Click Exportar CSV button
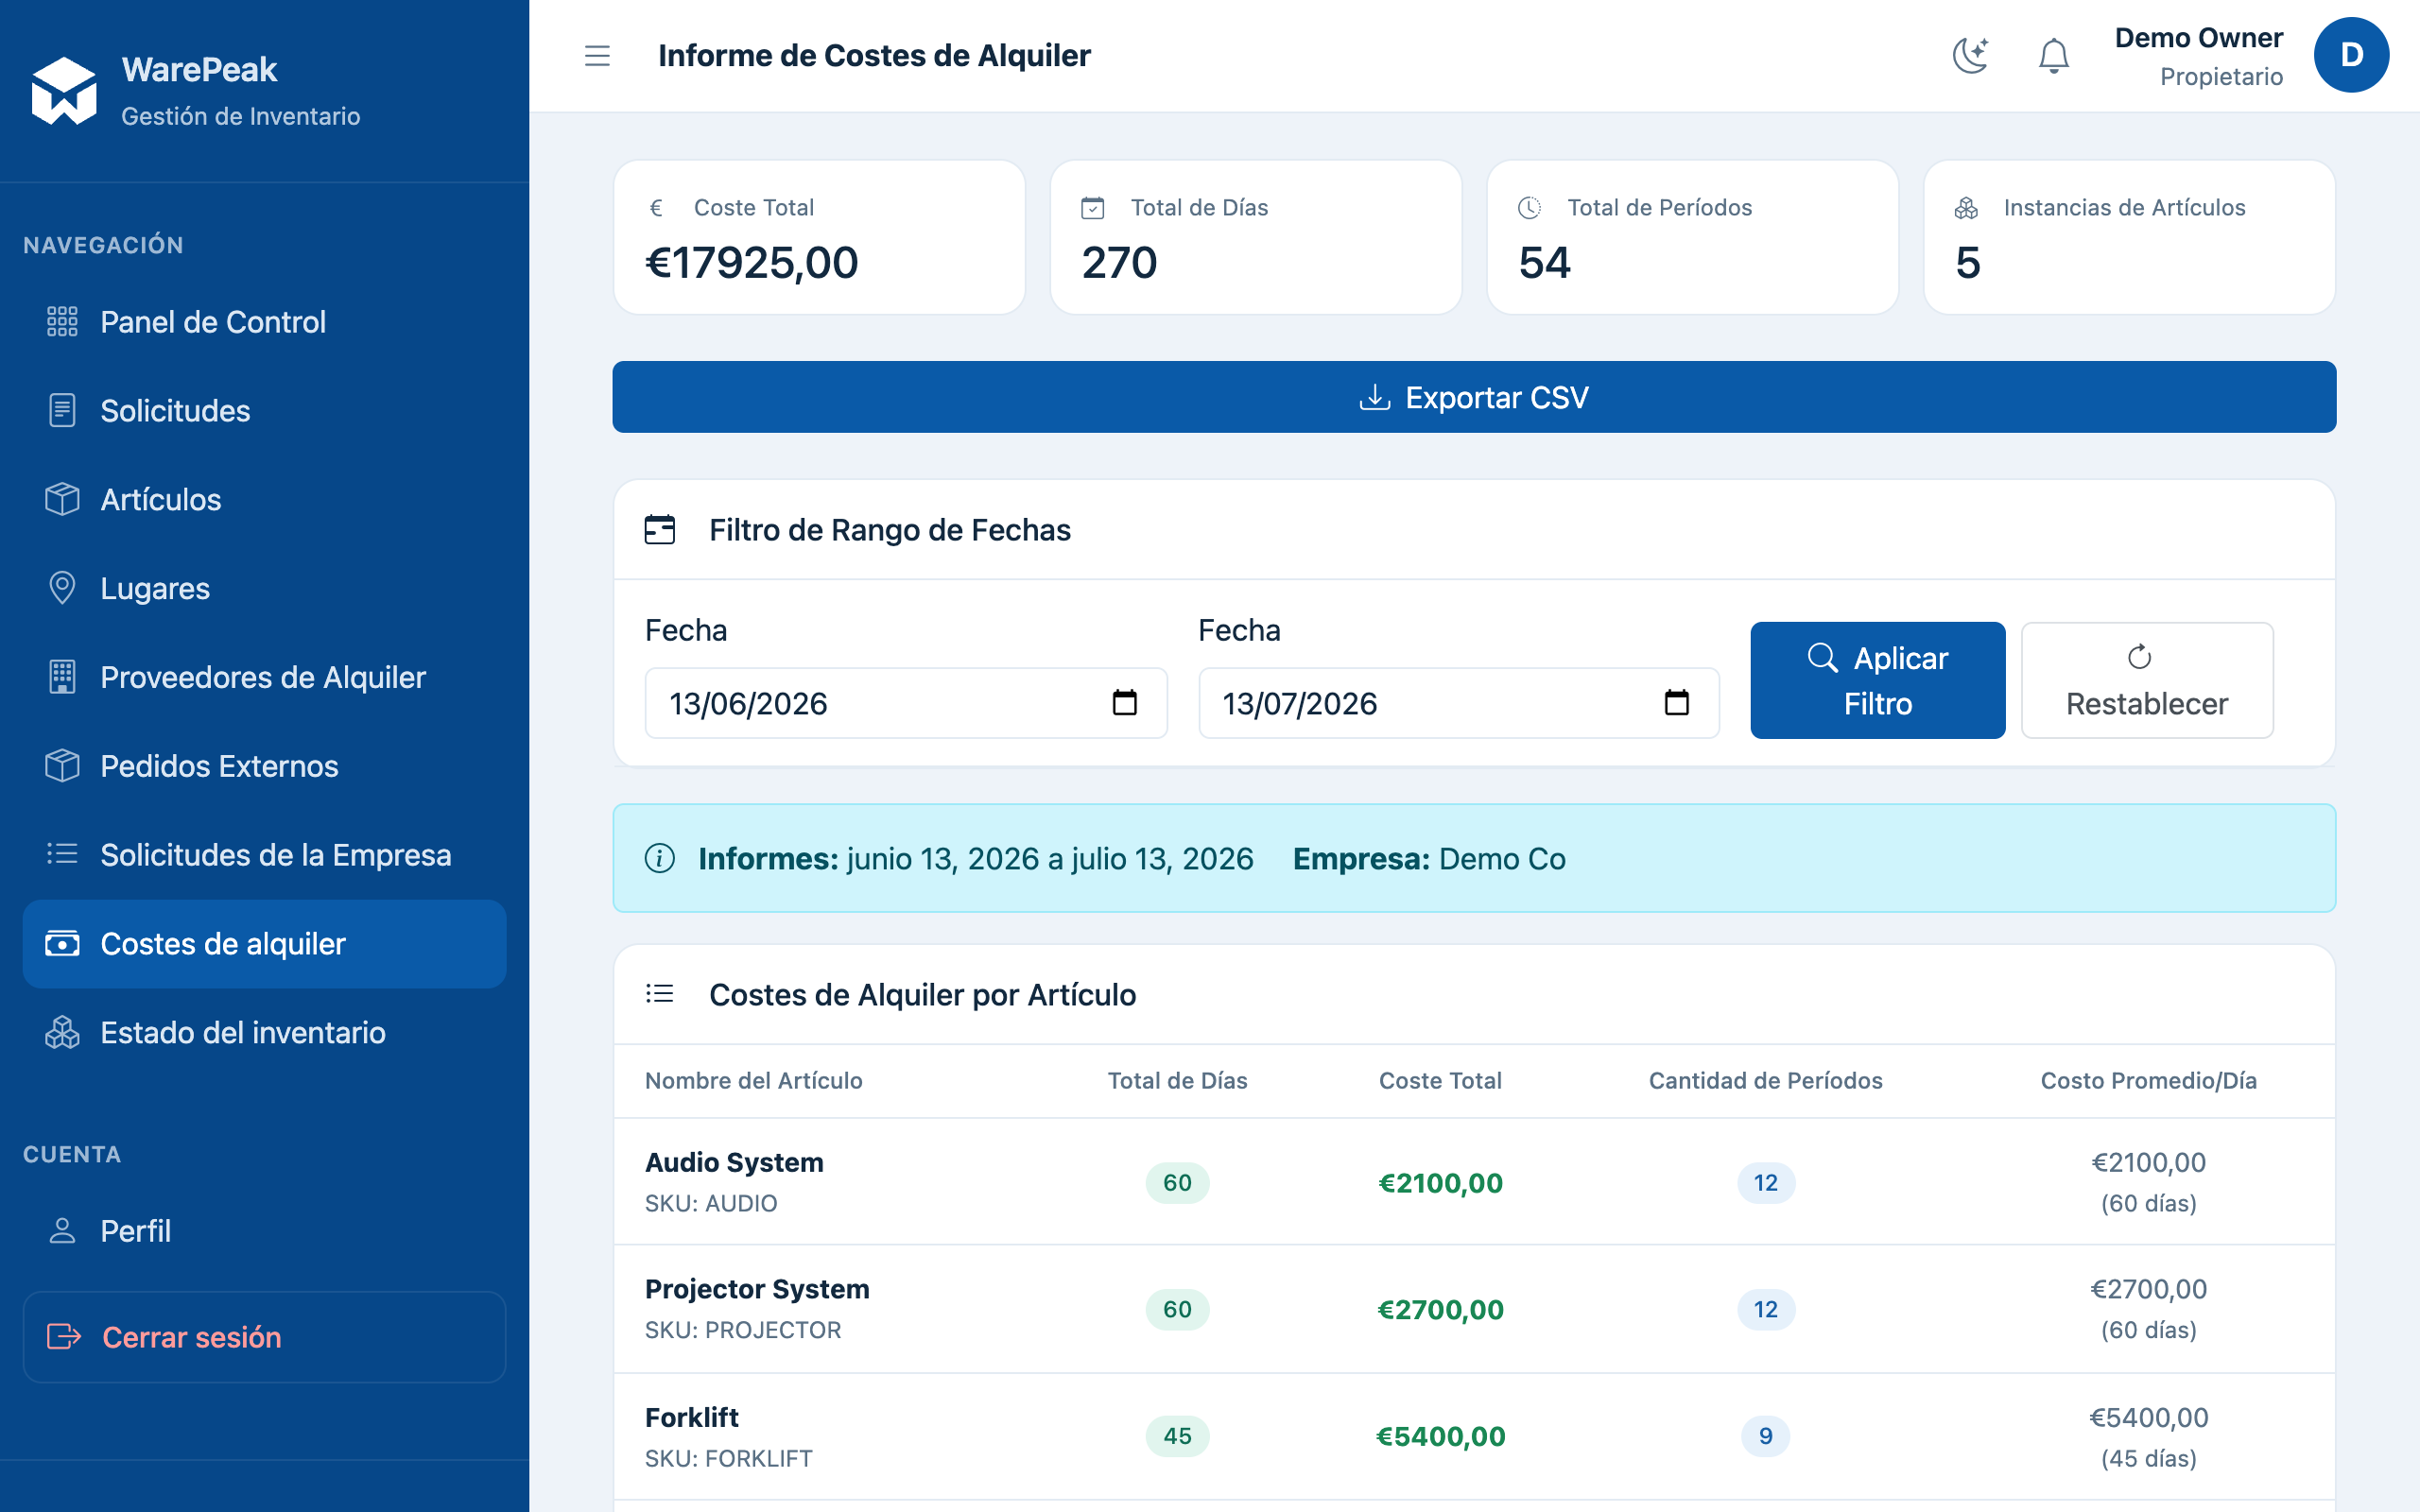This screenshot has width=2420, height=1512. click(x=1474, y=397)
